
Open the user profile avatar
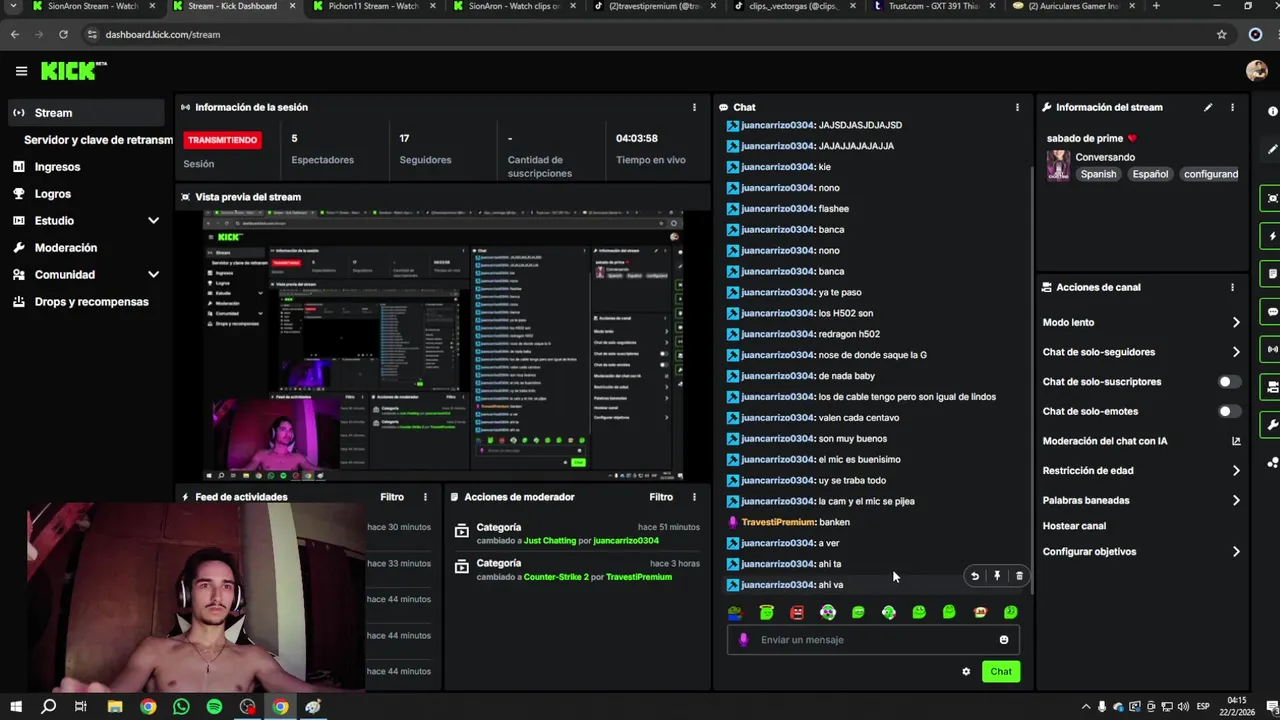pos(1257,70)
